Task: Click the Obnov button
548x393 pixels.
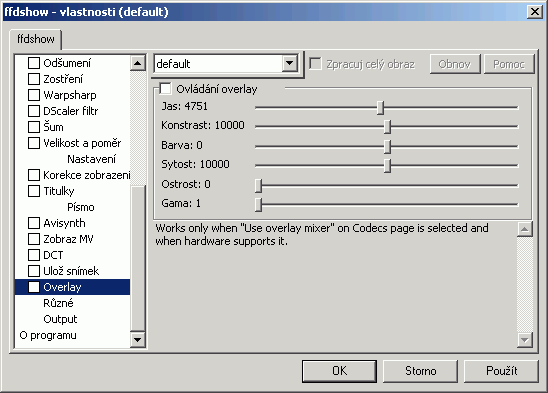Action: (455, 64)
